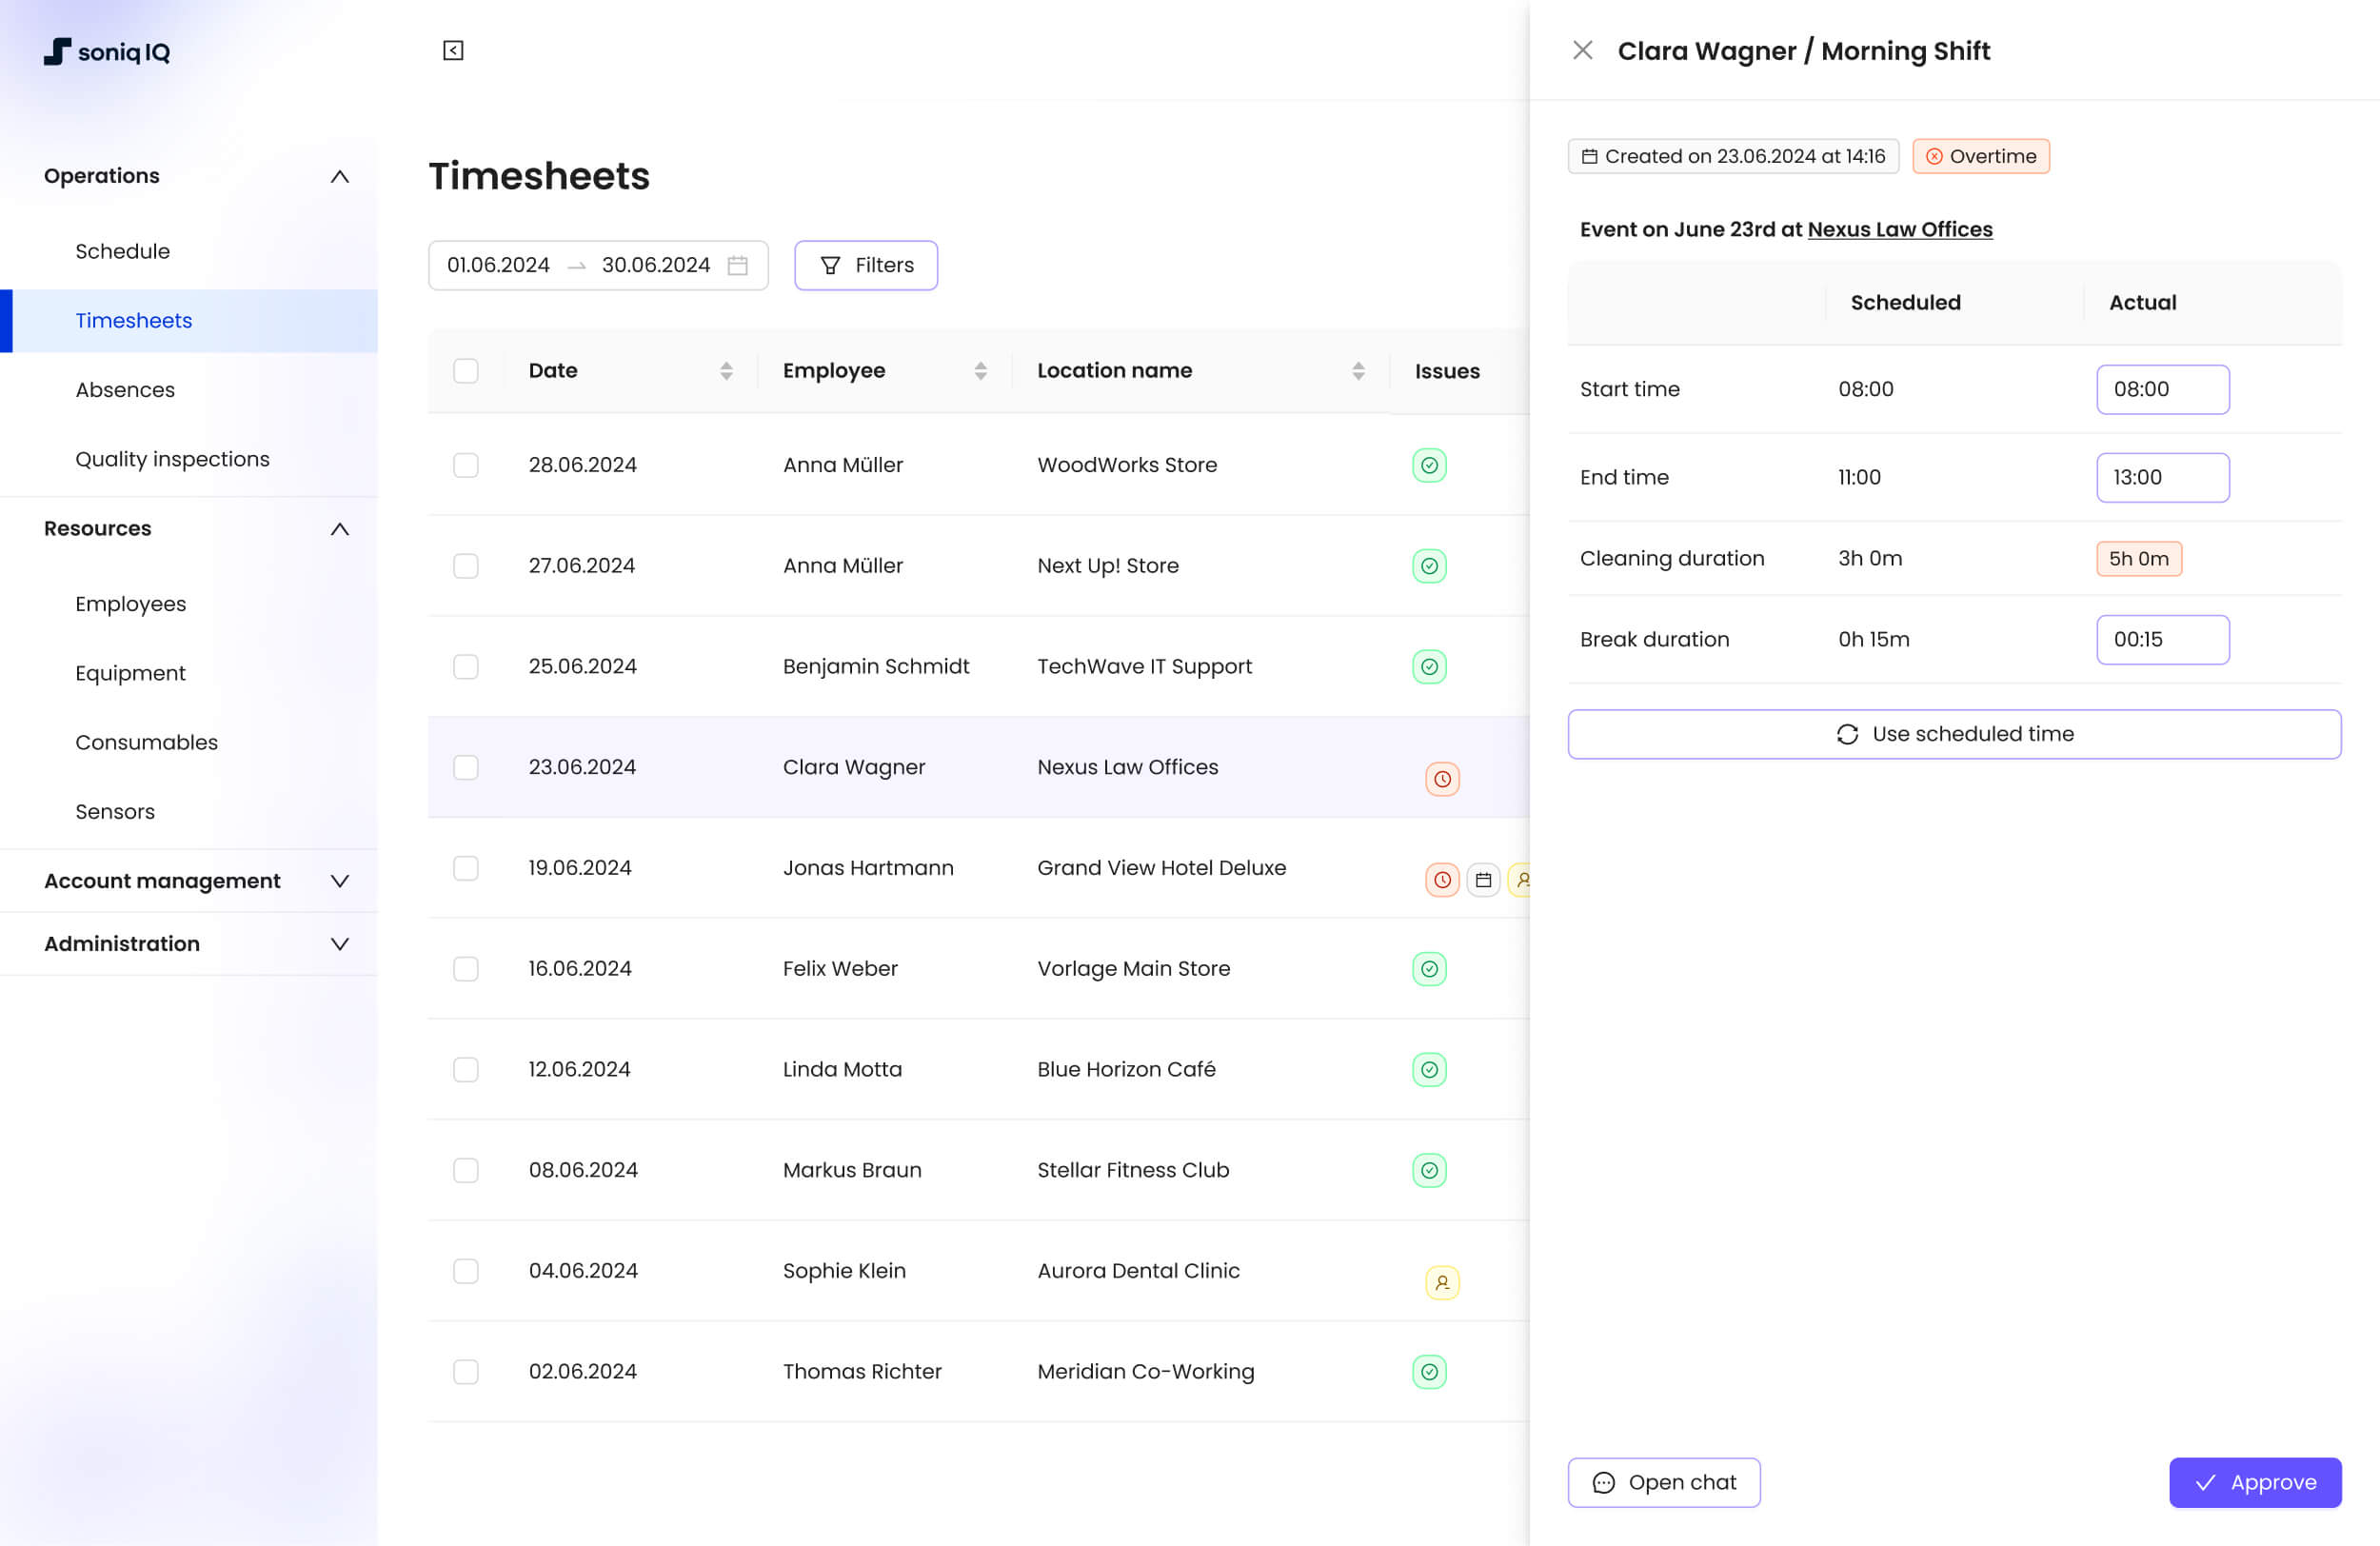Expand the Account management section
Viewport: 2380px width, 1546px height.
[339, 881]
